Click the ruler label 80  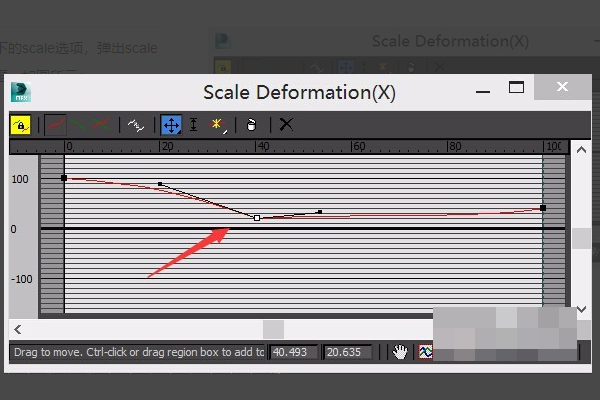click(455, 146)
